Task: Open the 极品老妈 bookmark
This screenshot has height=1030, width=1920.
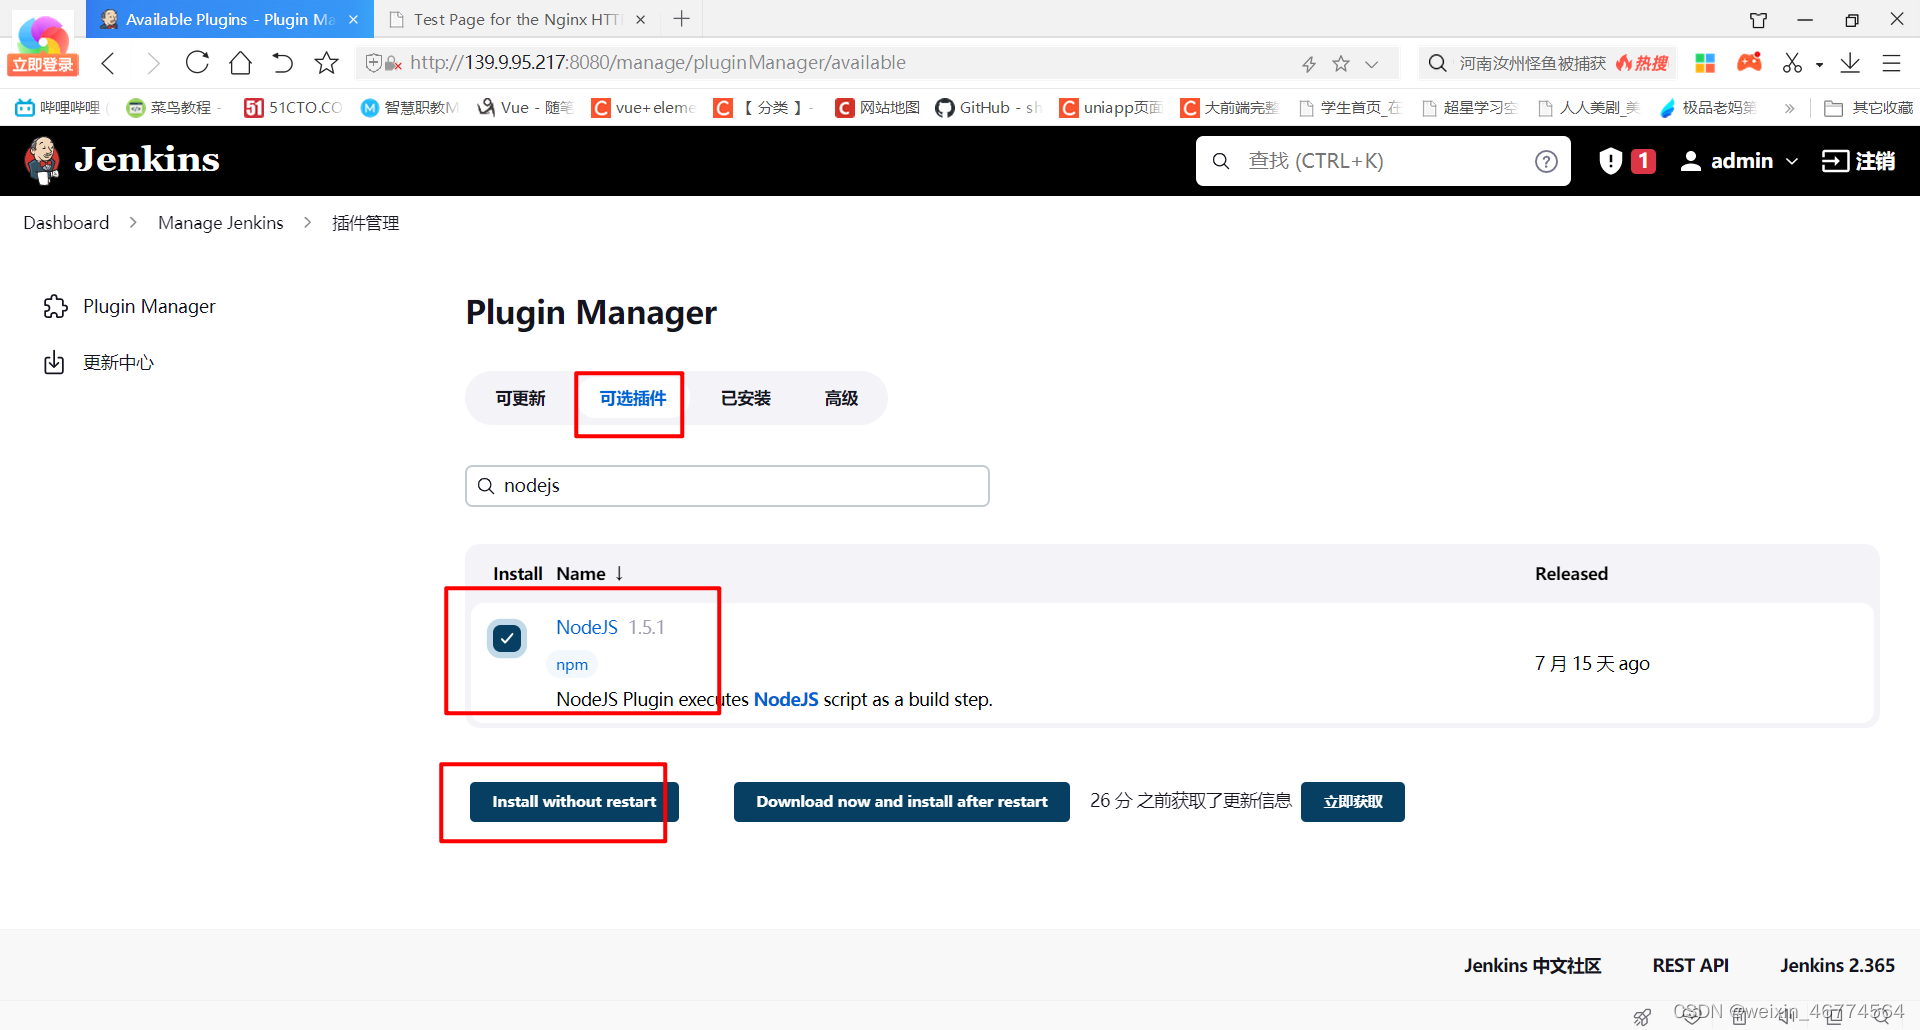Action: coord(1708,107)
